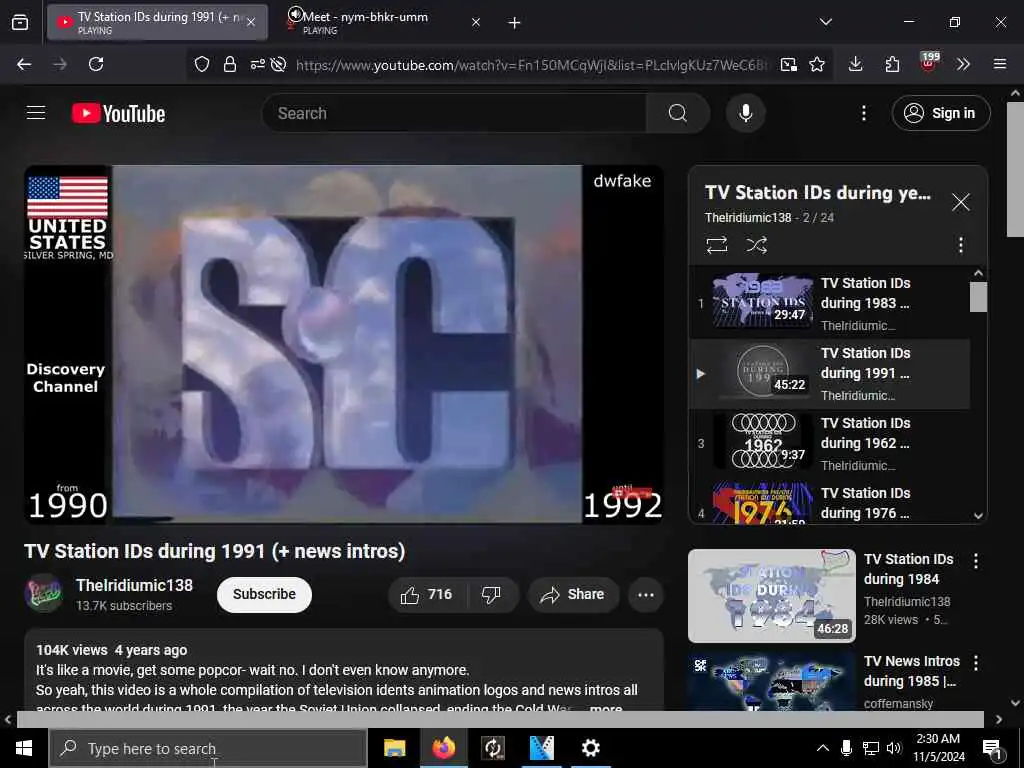Viewport: 1024px width, 768px height.
Task: Open YouTube settings three-dot menu
Action: [863, 113]
